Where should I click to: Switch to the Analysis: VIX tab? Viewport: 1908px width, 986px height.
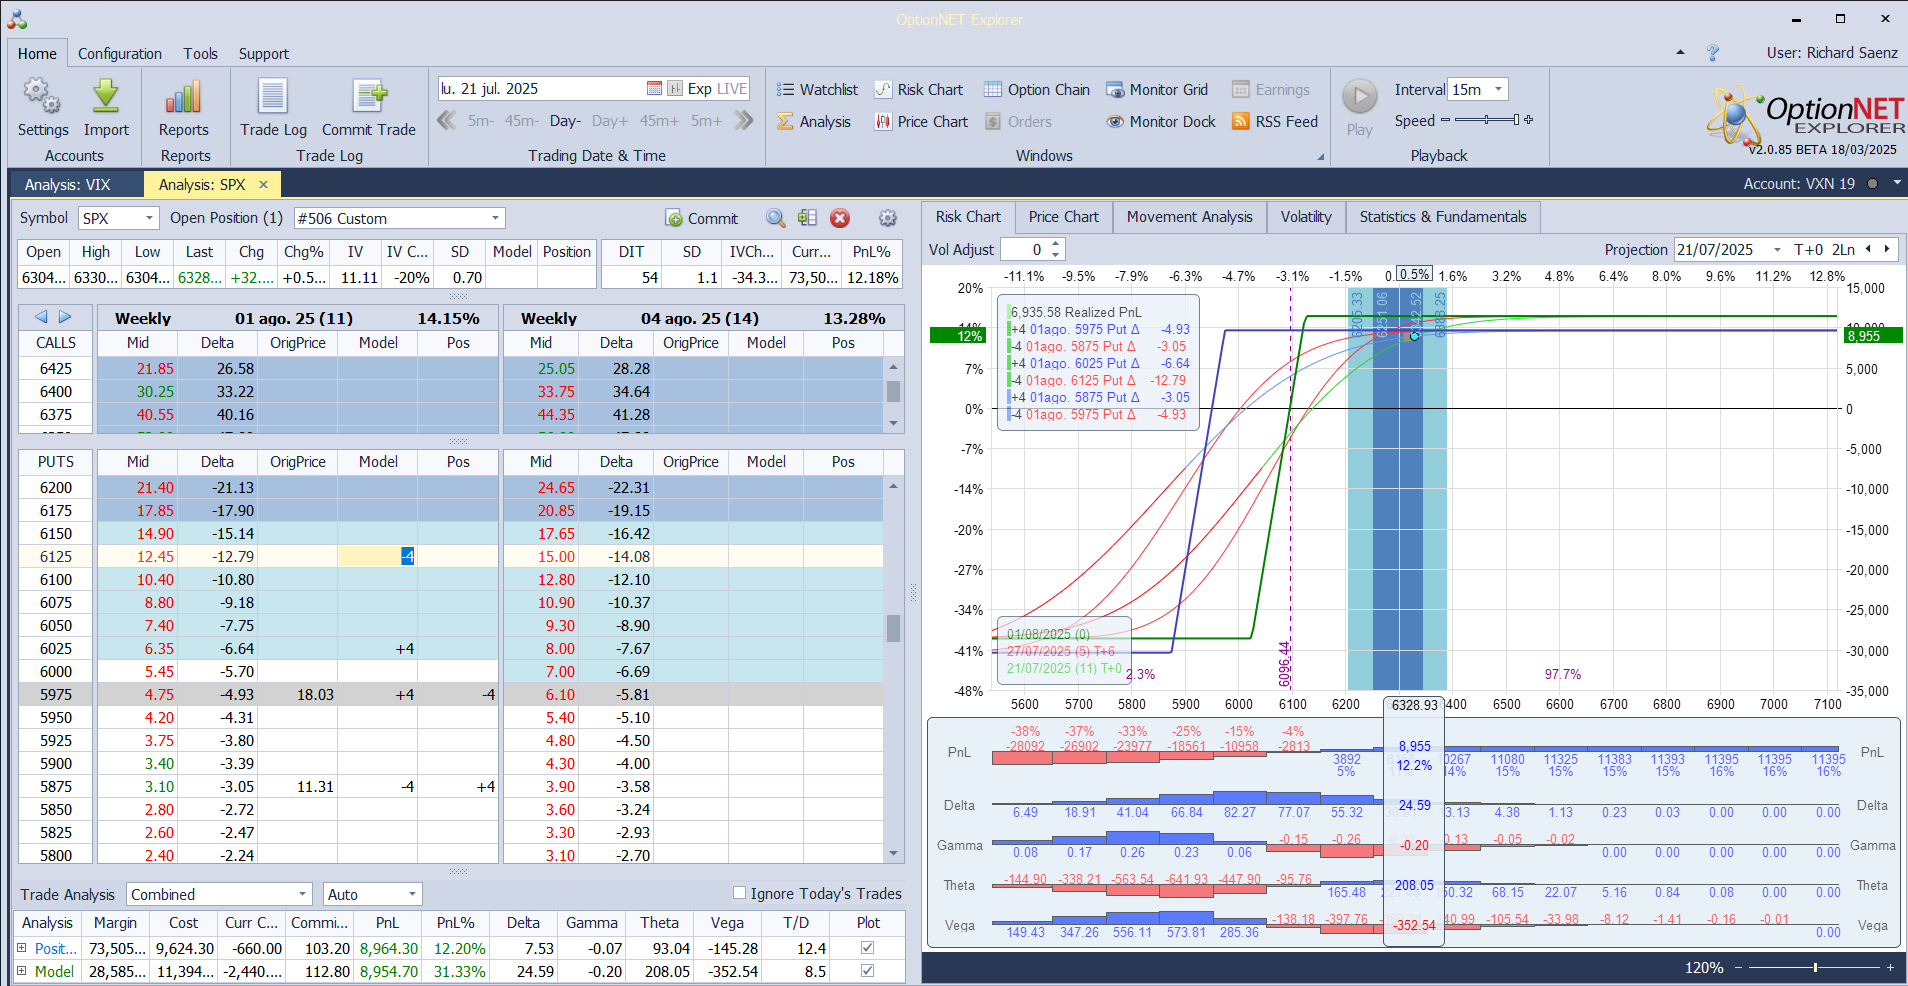[68, 184]
